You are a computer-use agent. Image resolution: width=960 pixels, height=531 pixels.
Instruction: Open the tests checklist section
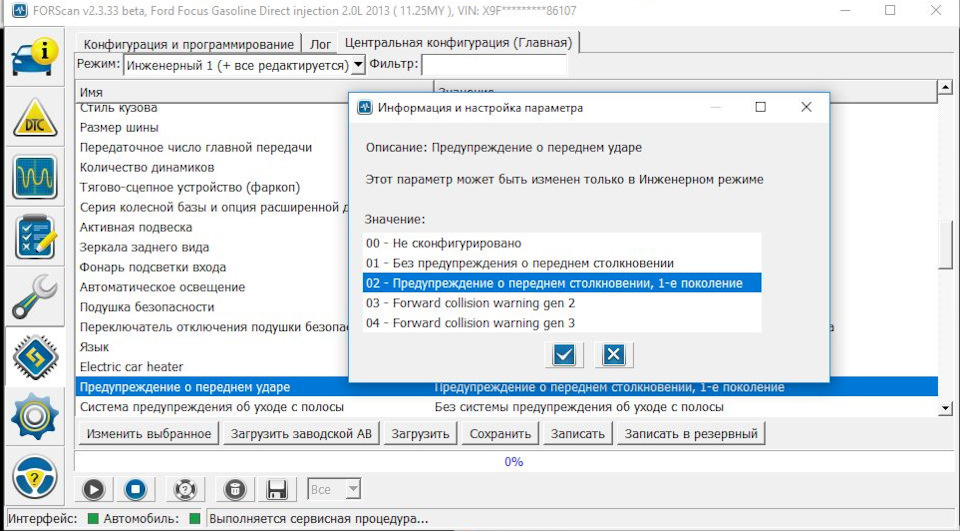point(35,236)
